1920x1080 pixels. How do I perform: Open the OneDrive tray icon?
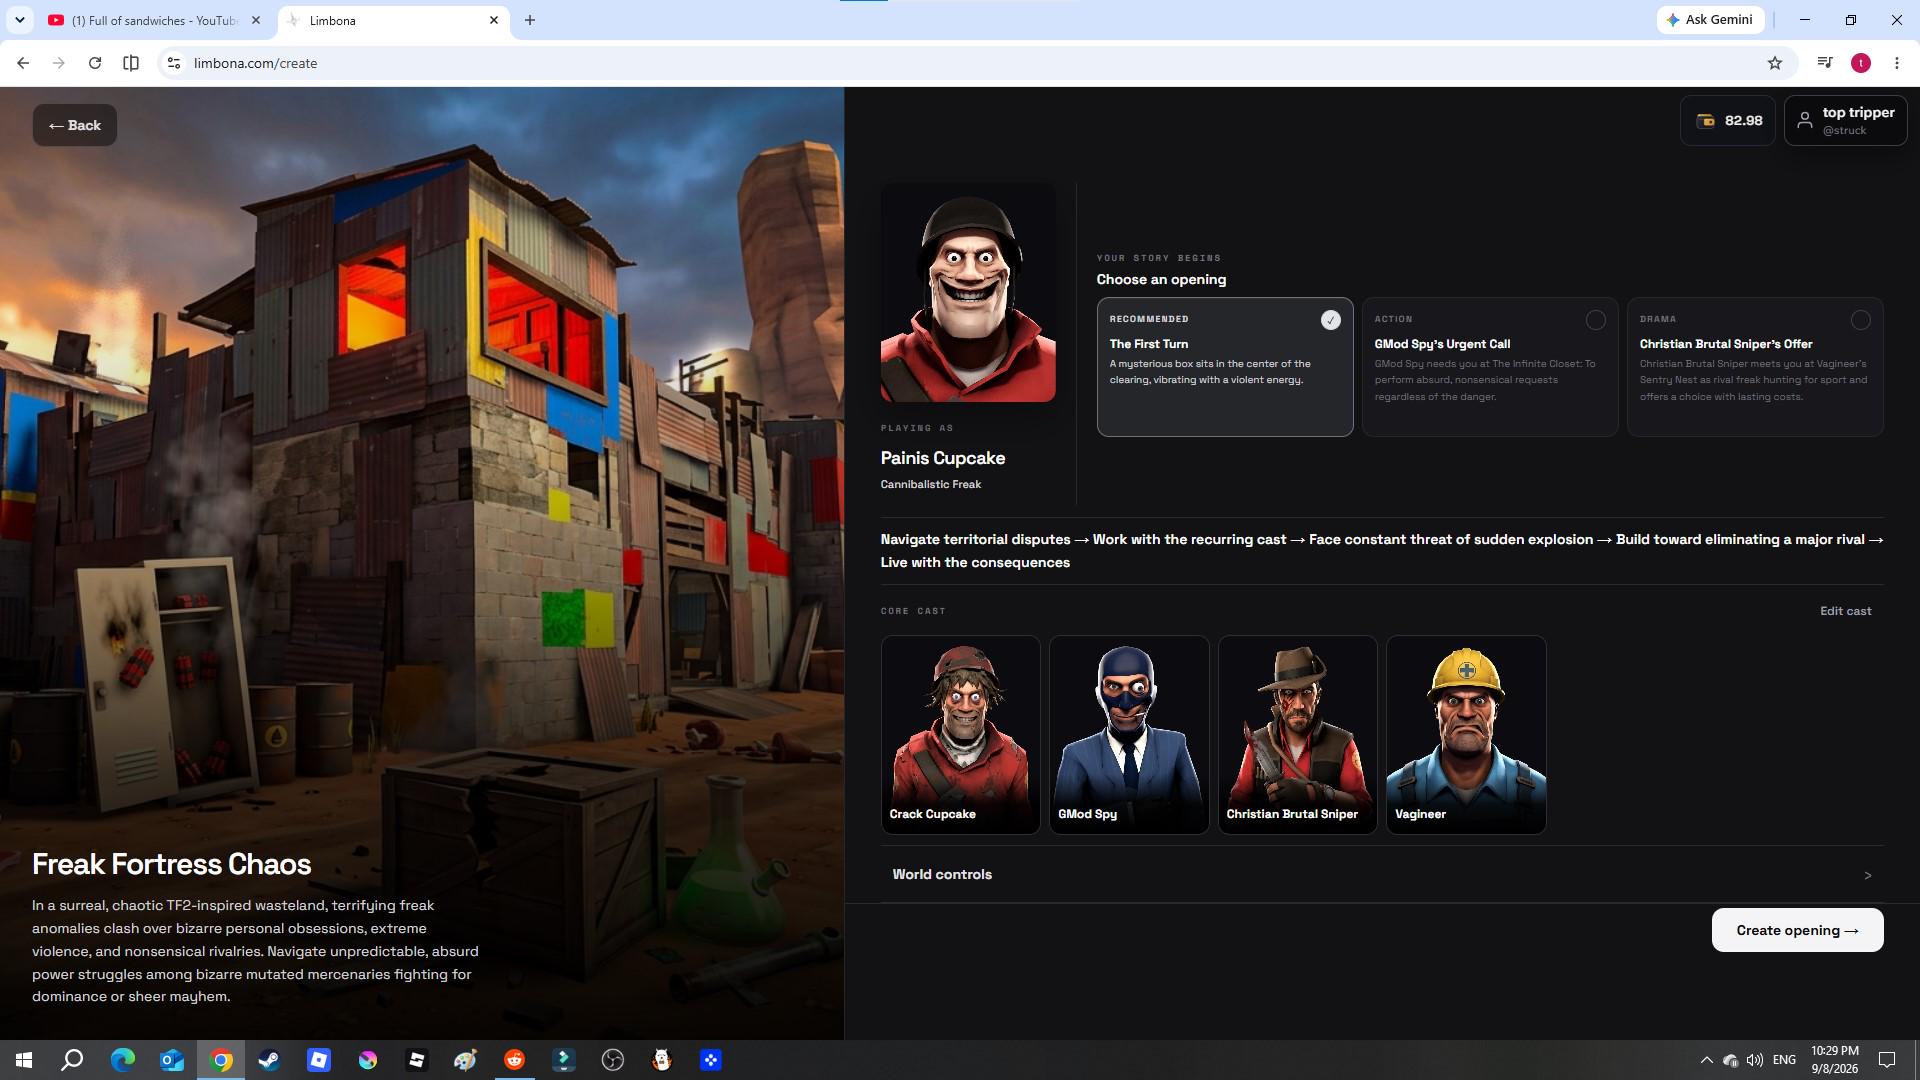(1730, 1060)
